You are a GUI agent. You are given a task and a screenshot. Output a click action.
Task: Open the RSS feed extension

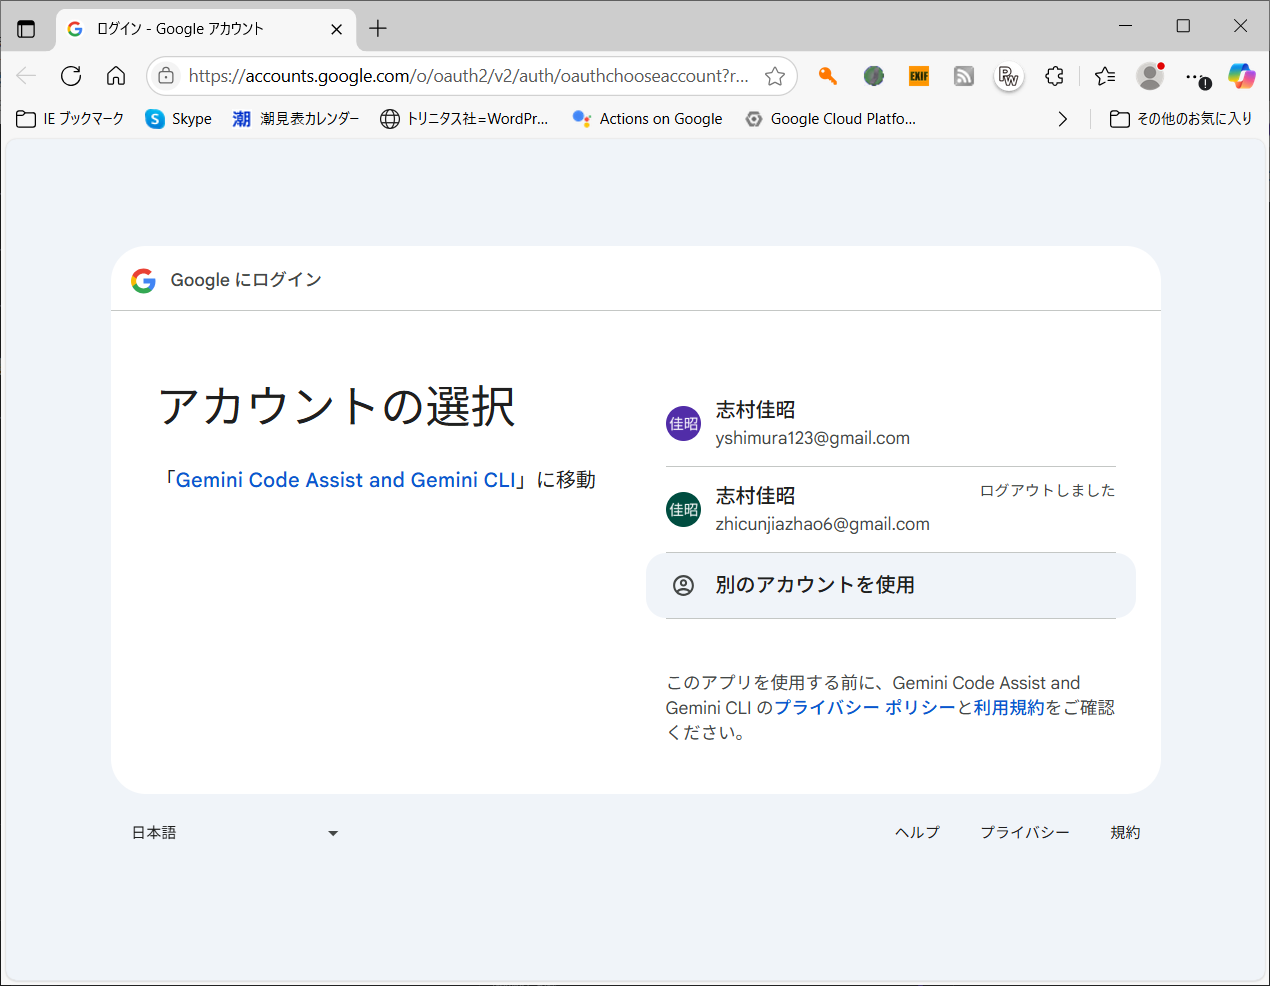(x=964, y=76)
